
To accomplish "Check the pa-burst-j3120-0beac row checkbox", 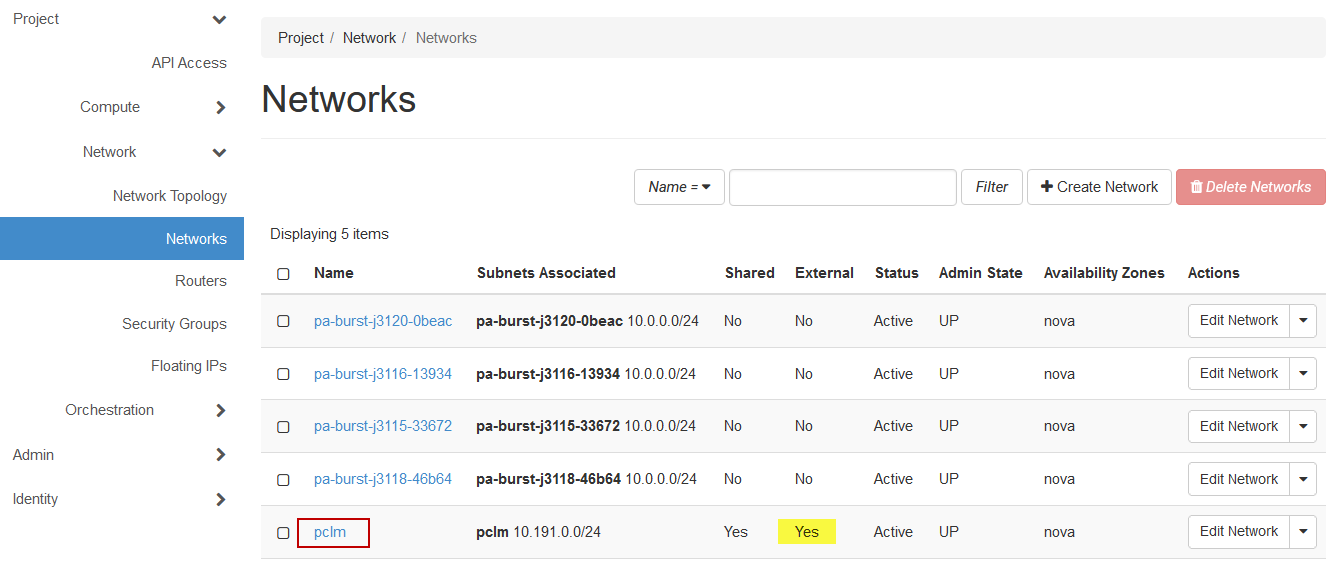I will (x=283, y=321).
